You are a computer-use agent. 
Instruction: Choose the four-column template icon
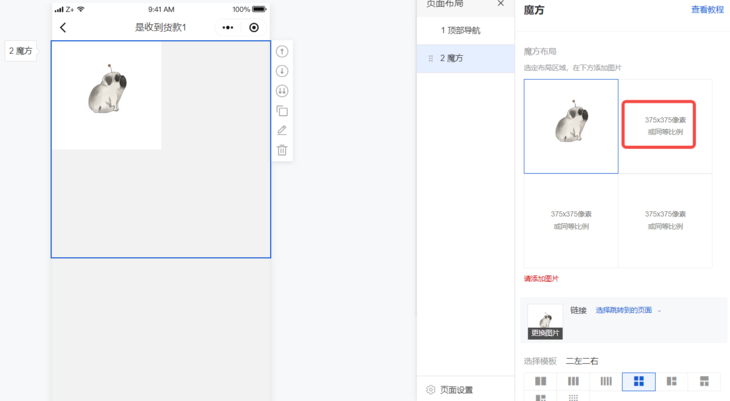[606, 381]
